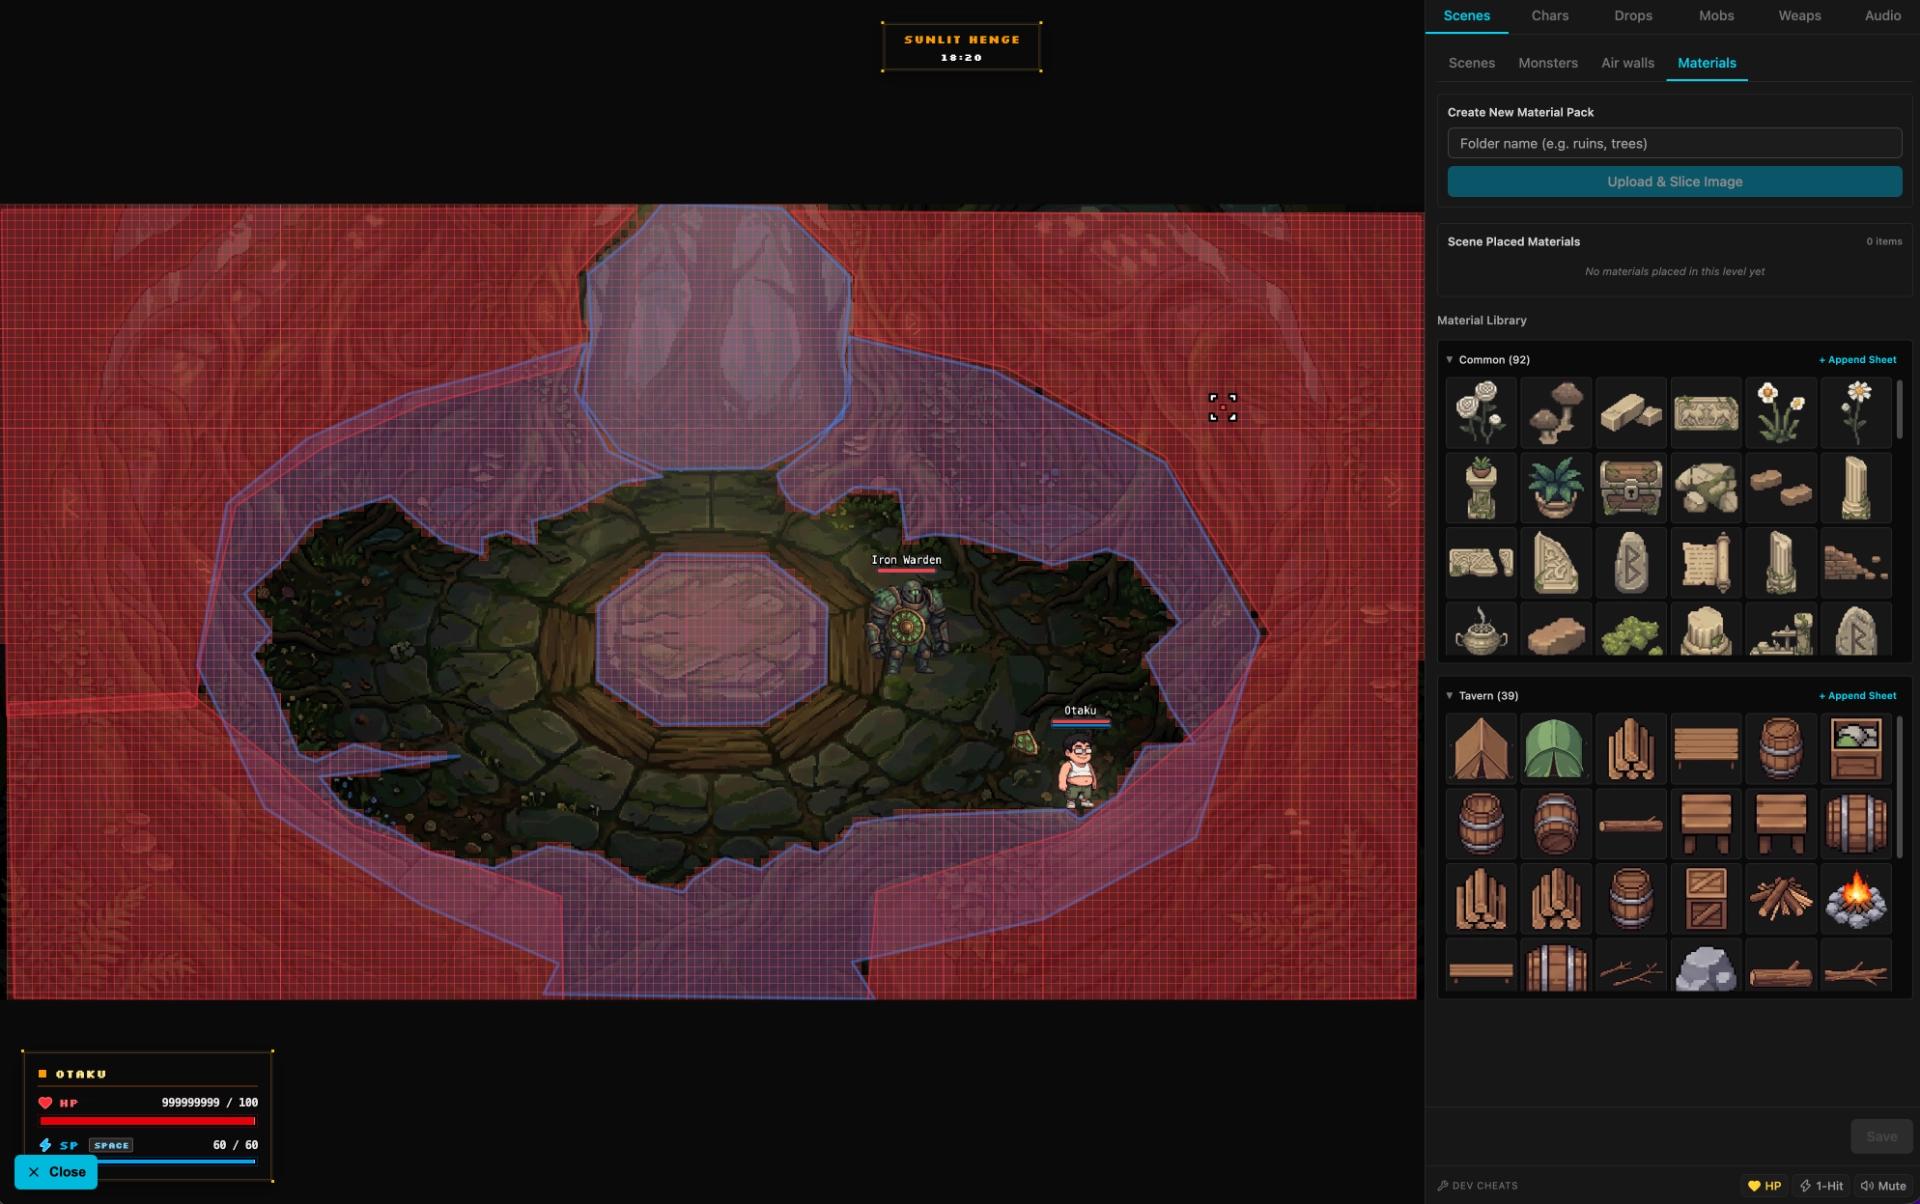Viewport: 1920px width, 1204px height.
Task: Switch to the Mobs tab
Action: tap(1716, 16)
